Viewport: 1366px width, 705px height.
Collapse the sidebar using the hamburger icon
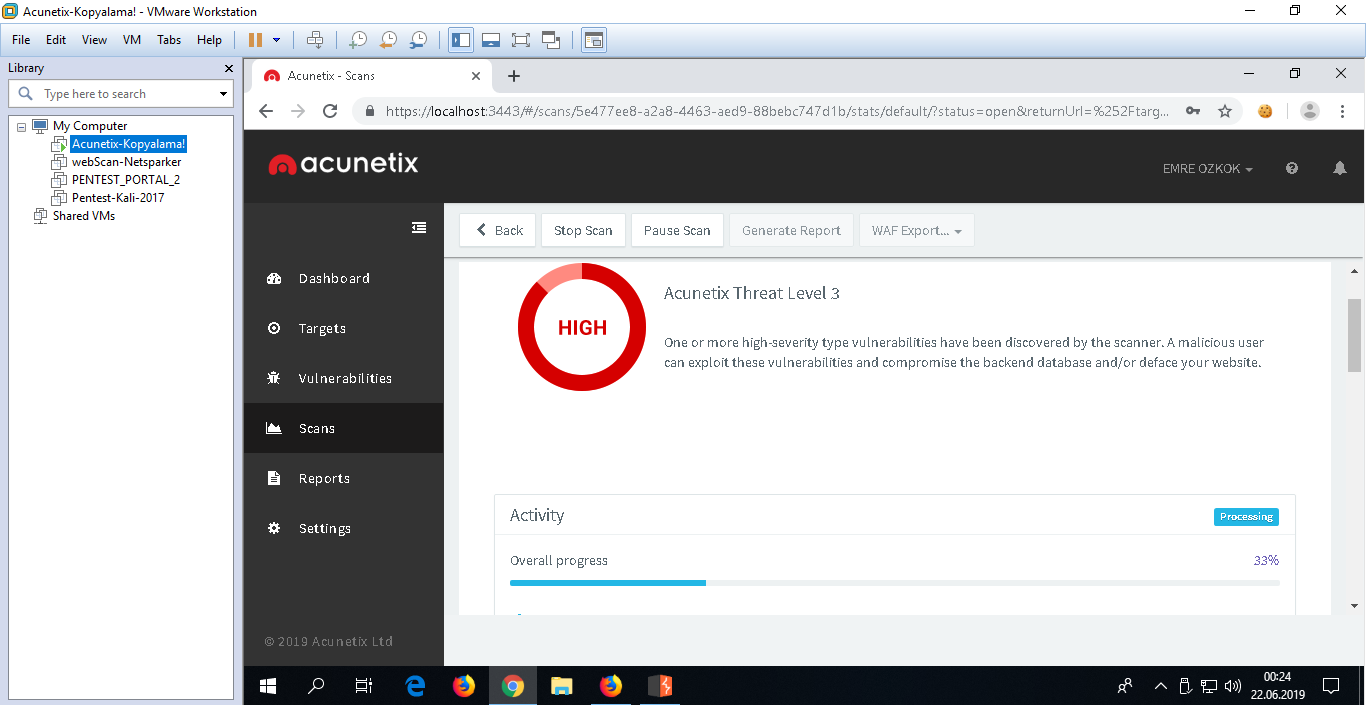pyautogui.click(x=419, y=228)
